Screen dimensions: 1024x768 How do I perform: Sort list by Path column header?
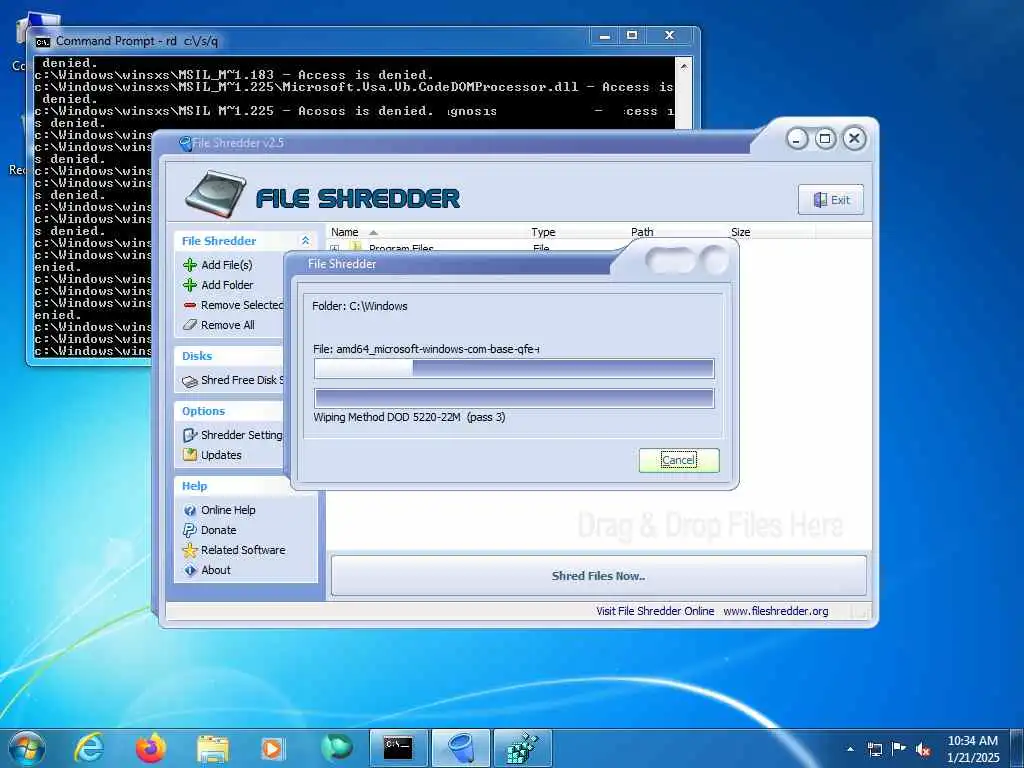[x=642, y=232]
